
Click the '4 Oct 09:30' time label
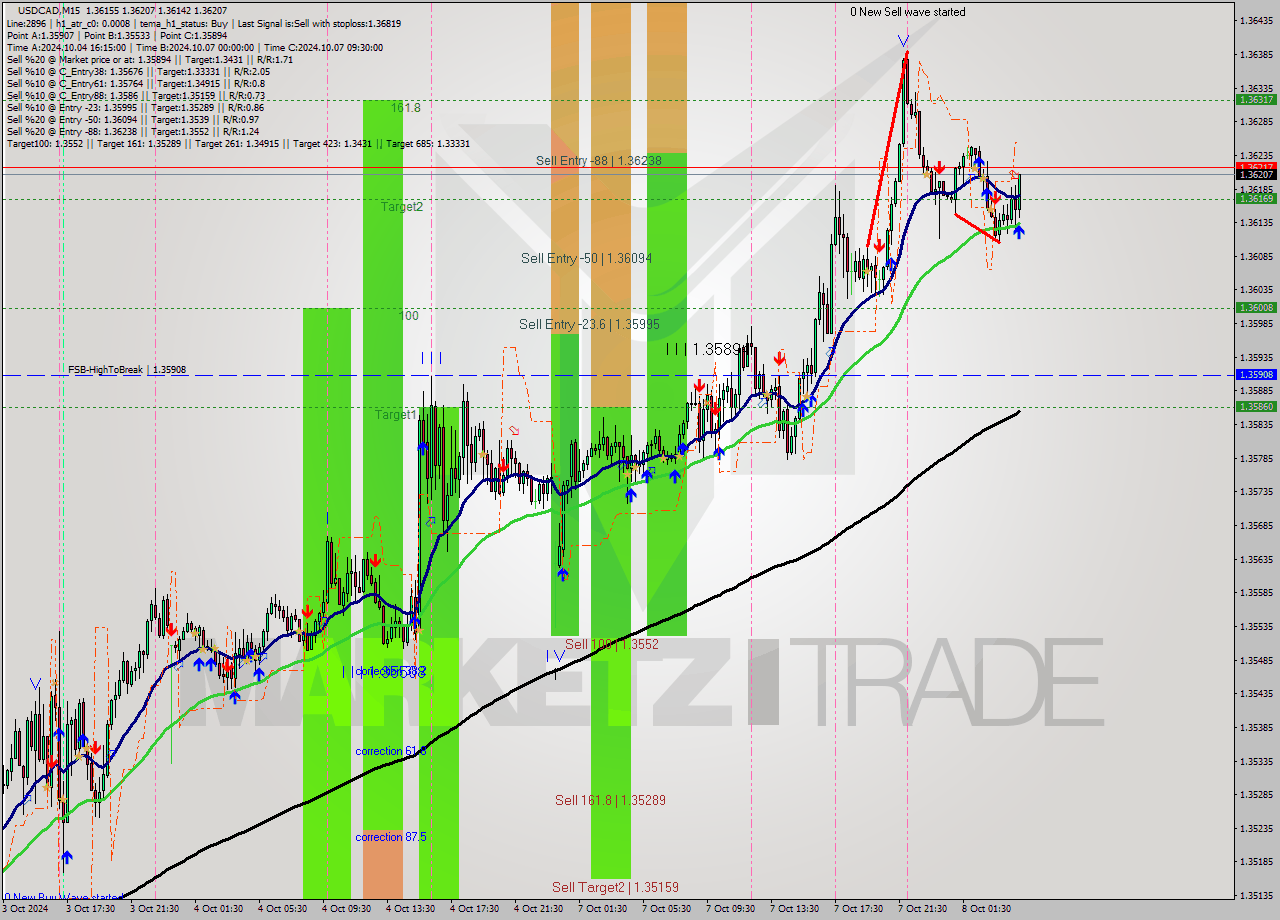click(345, 909)
